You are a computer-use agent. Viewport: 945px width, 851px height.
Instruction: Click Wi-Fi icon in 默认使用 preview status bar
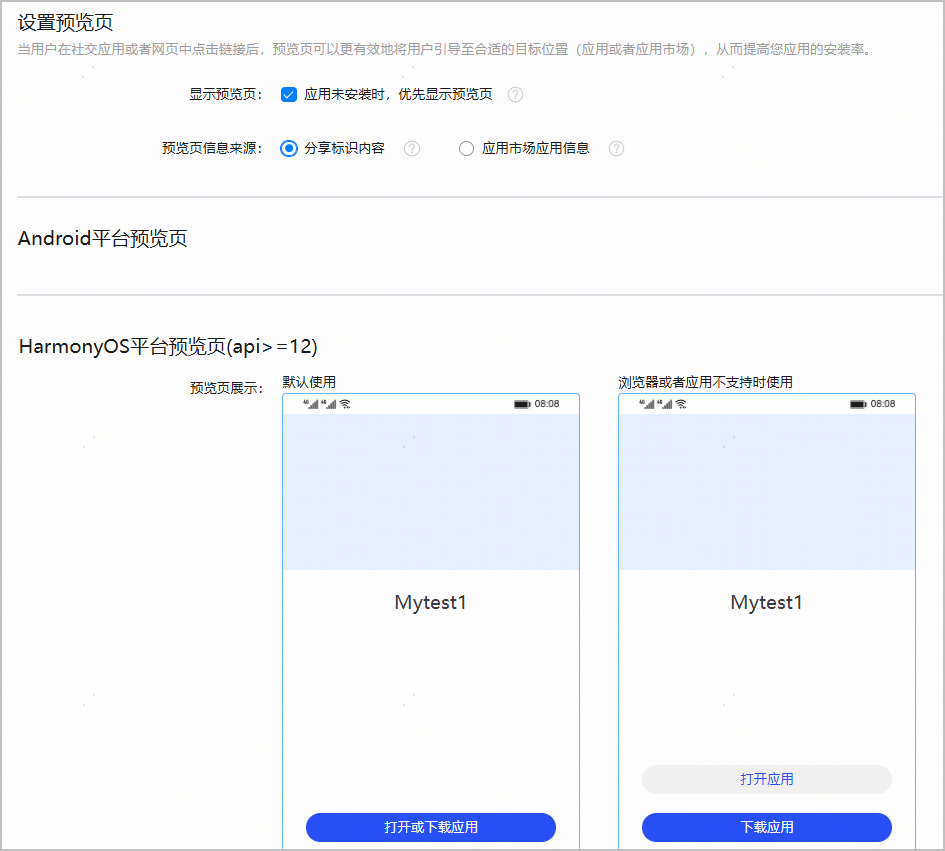(345, 404)
